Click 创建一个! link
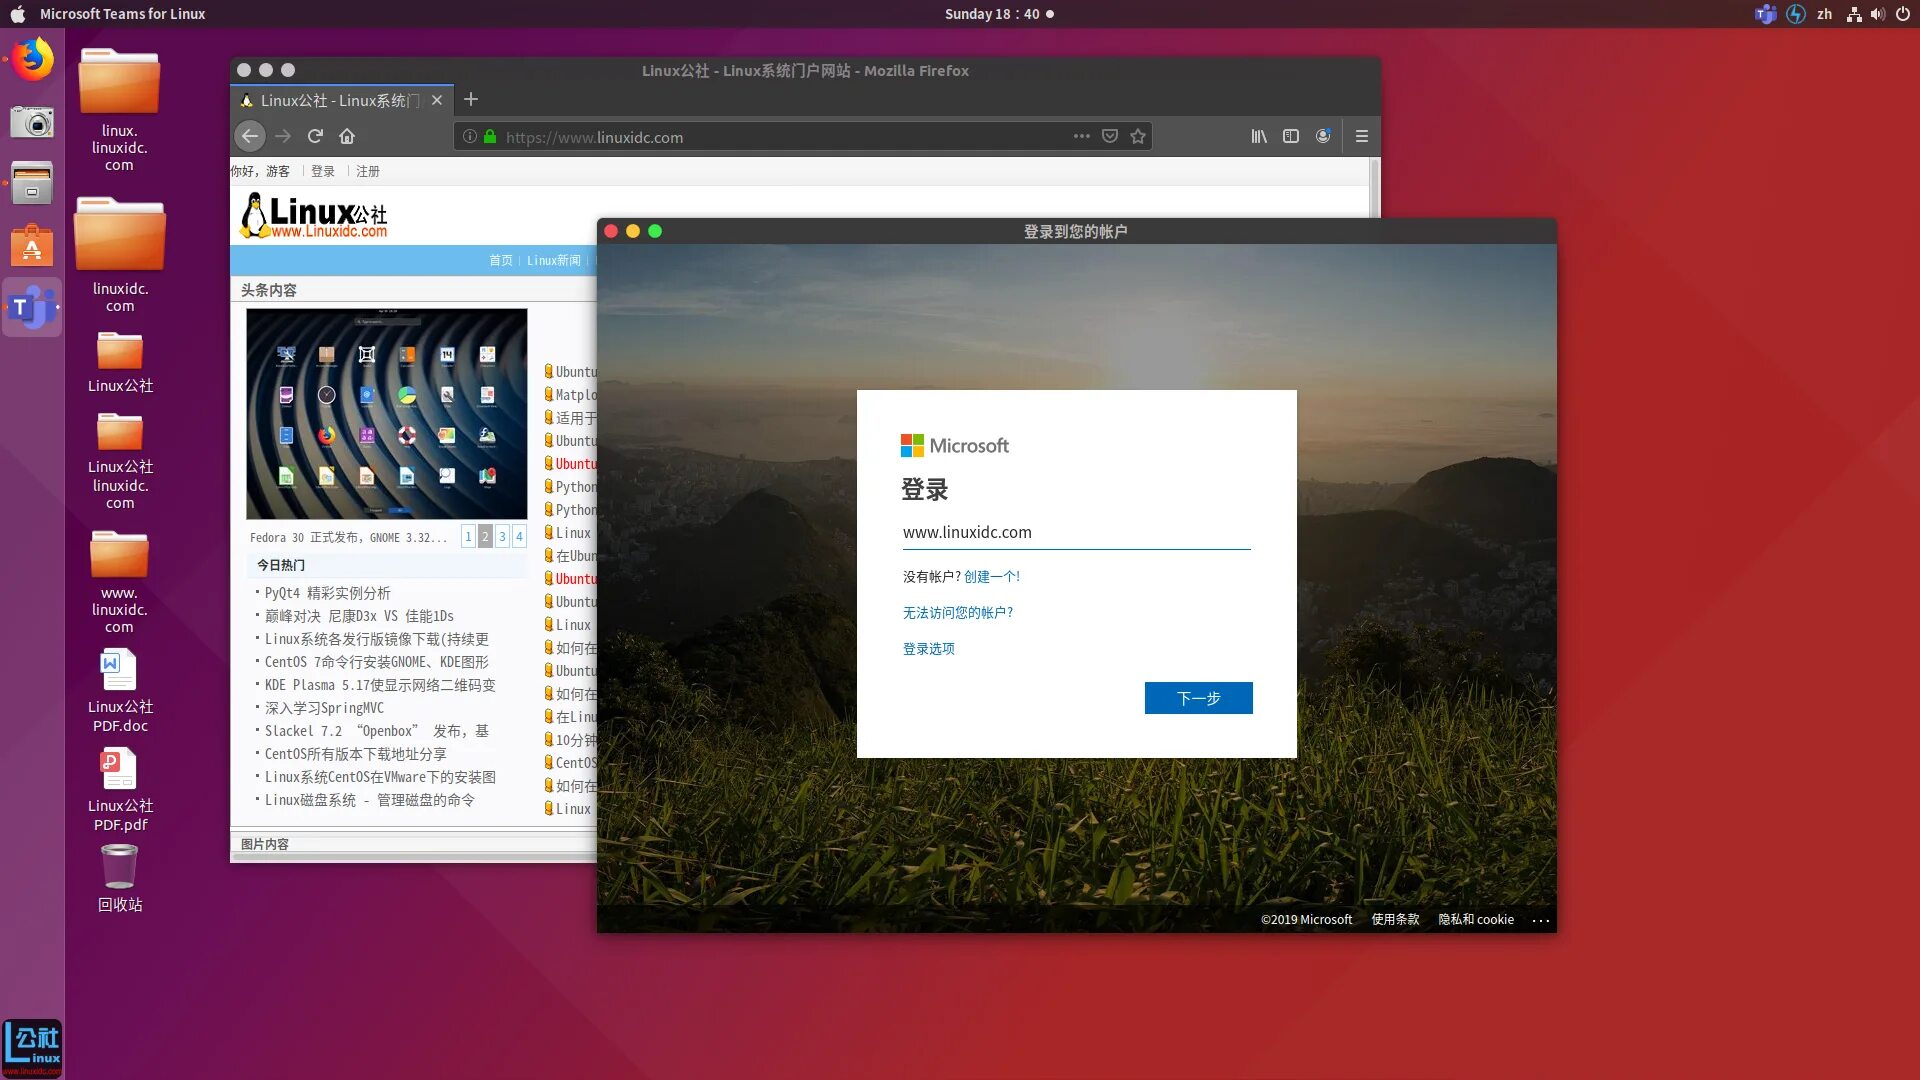This screenshot has width=1920, height=1080. (x=991, y=576)
